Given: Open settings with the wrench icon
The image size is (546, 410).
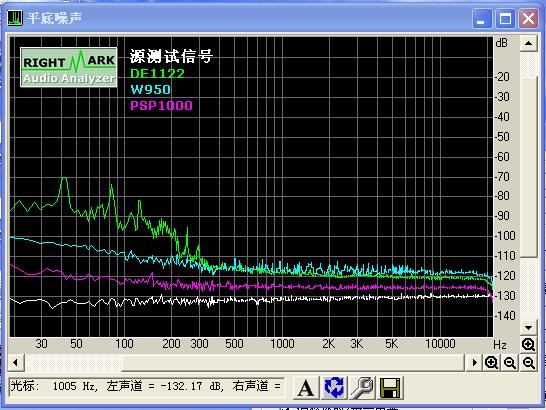Looking at the screenshot, I should click(362, 387).
